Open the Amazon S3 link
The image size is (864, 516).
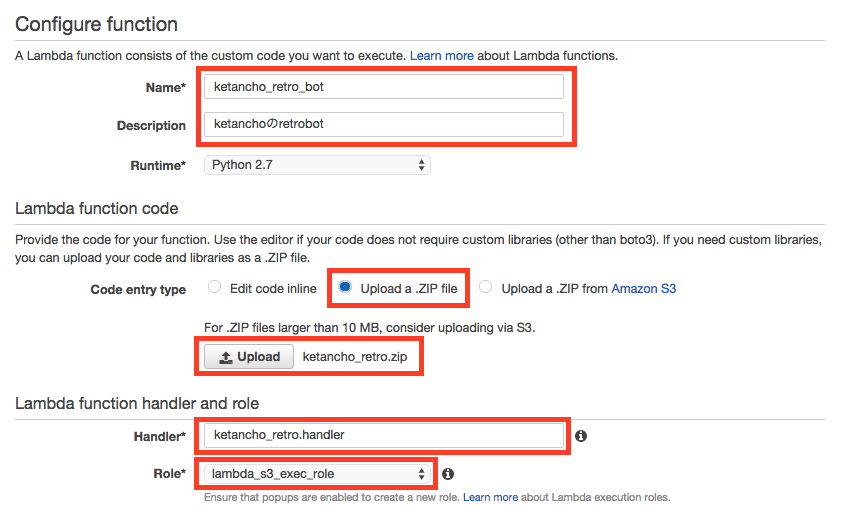(x=644, y=288)
